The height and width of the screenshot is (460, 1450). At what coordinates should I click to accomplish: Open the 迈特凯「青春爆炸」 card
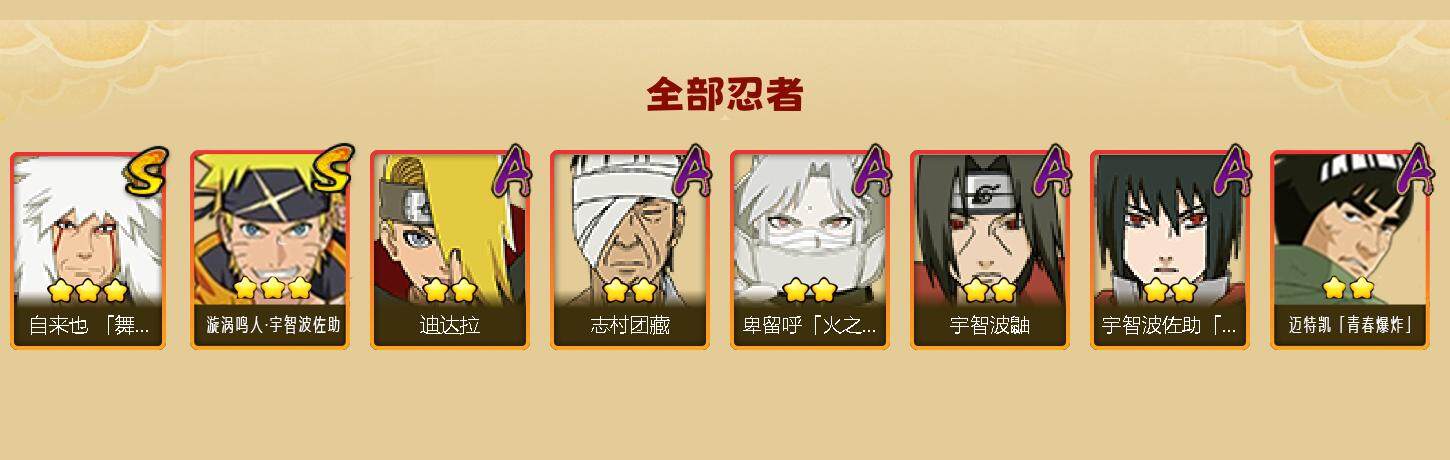click(1350, 250)
